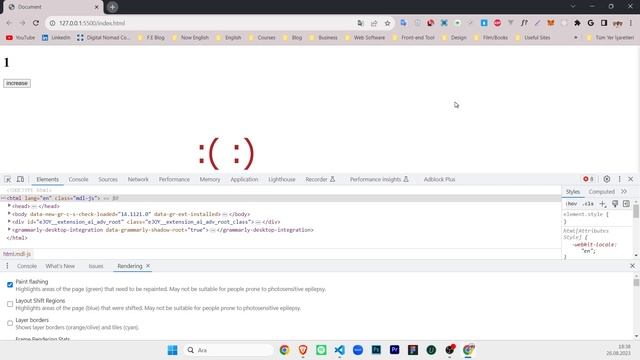Toggle computed styles sidebar icon in Styles pane
640x360 pixels.
(x=626, y=203)
